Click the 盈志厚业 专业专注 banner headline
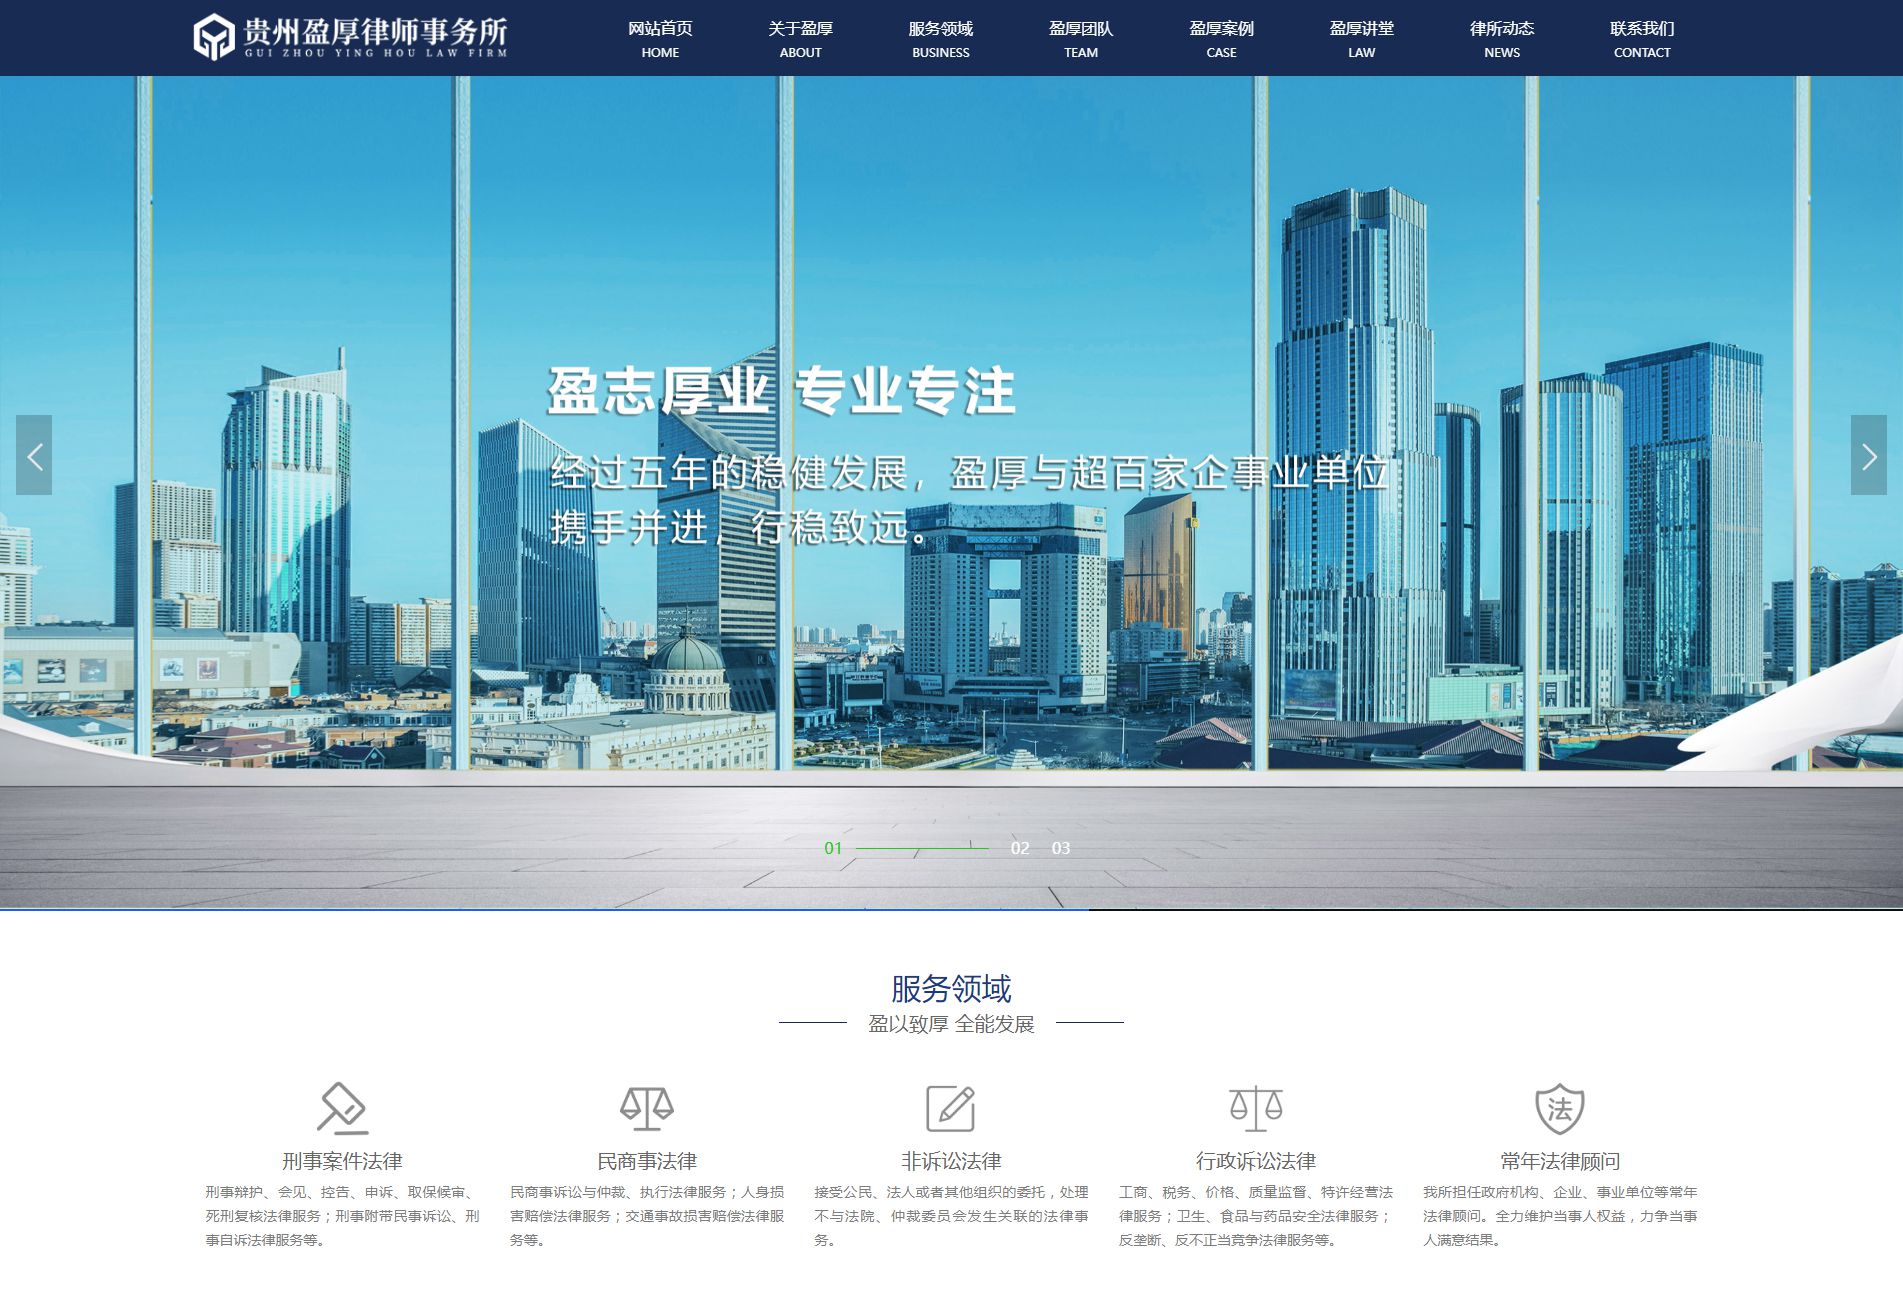Image resolution: width=1903 pixels, height=1313 pixels. click(781, 391)
